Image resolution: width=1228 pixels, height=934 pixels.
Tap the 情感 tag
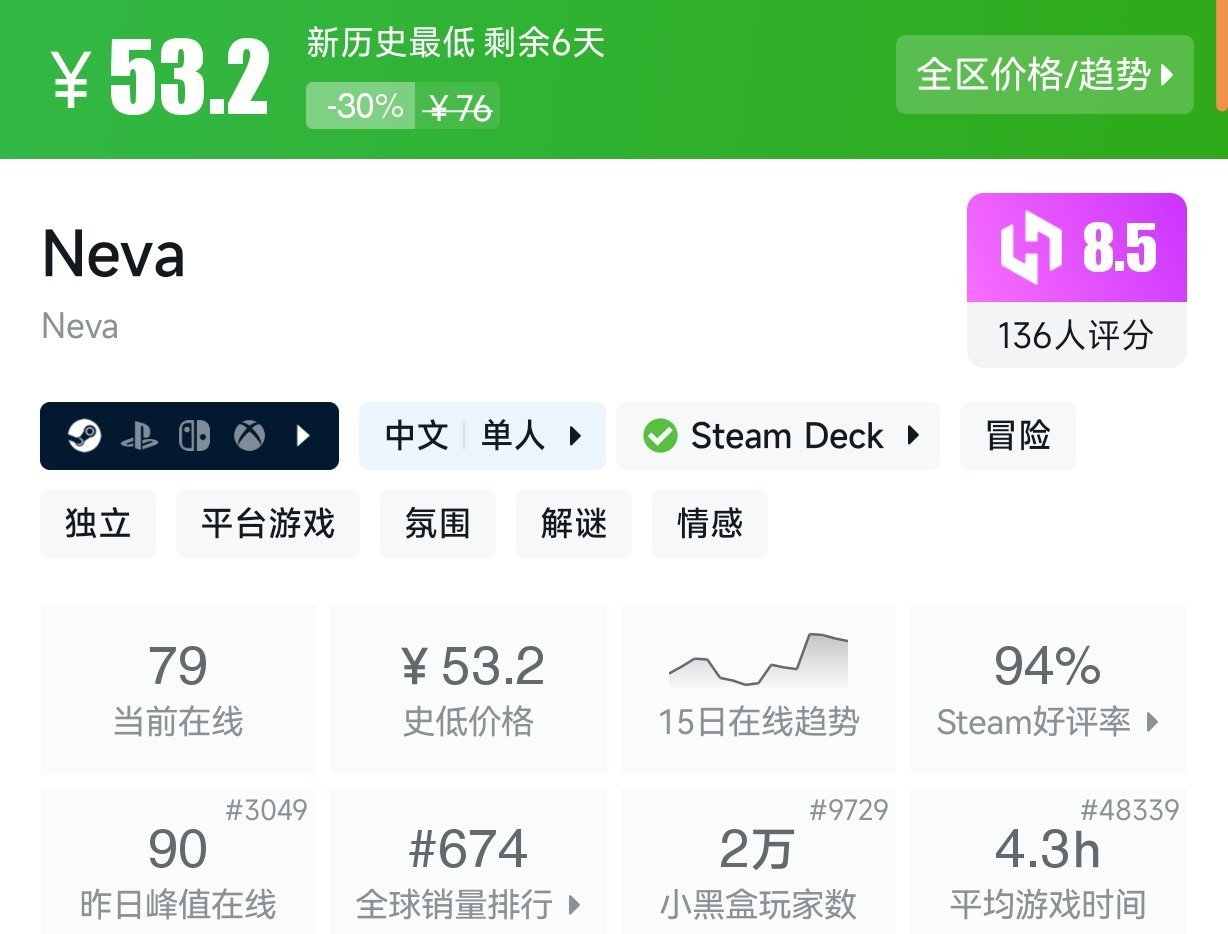709,524
